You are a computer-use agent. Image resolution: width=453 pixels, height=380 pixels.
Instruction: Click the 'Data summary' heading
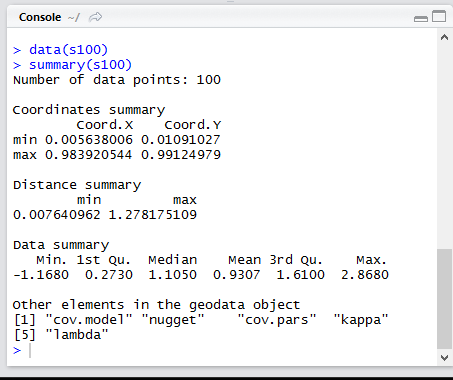61,245
